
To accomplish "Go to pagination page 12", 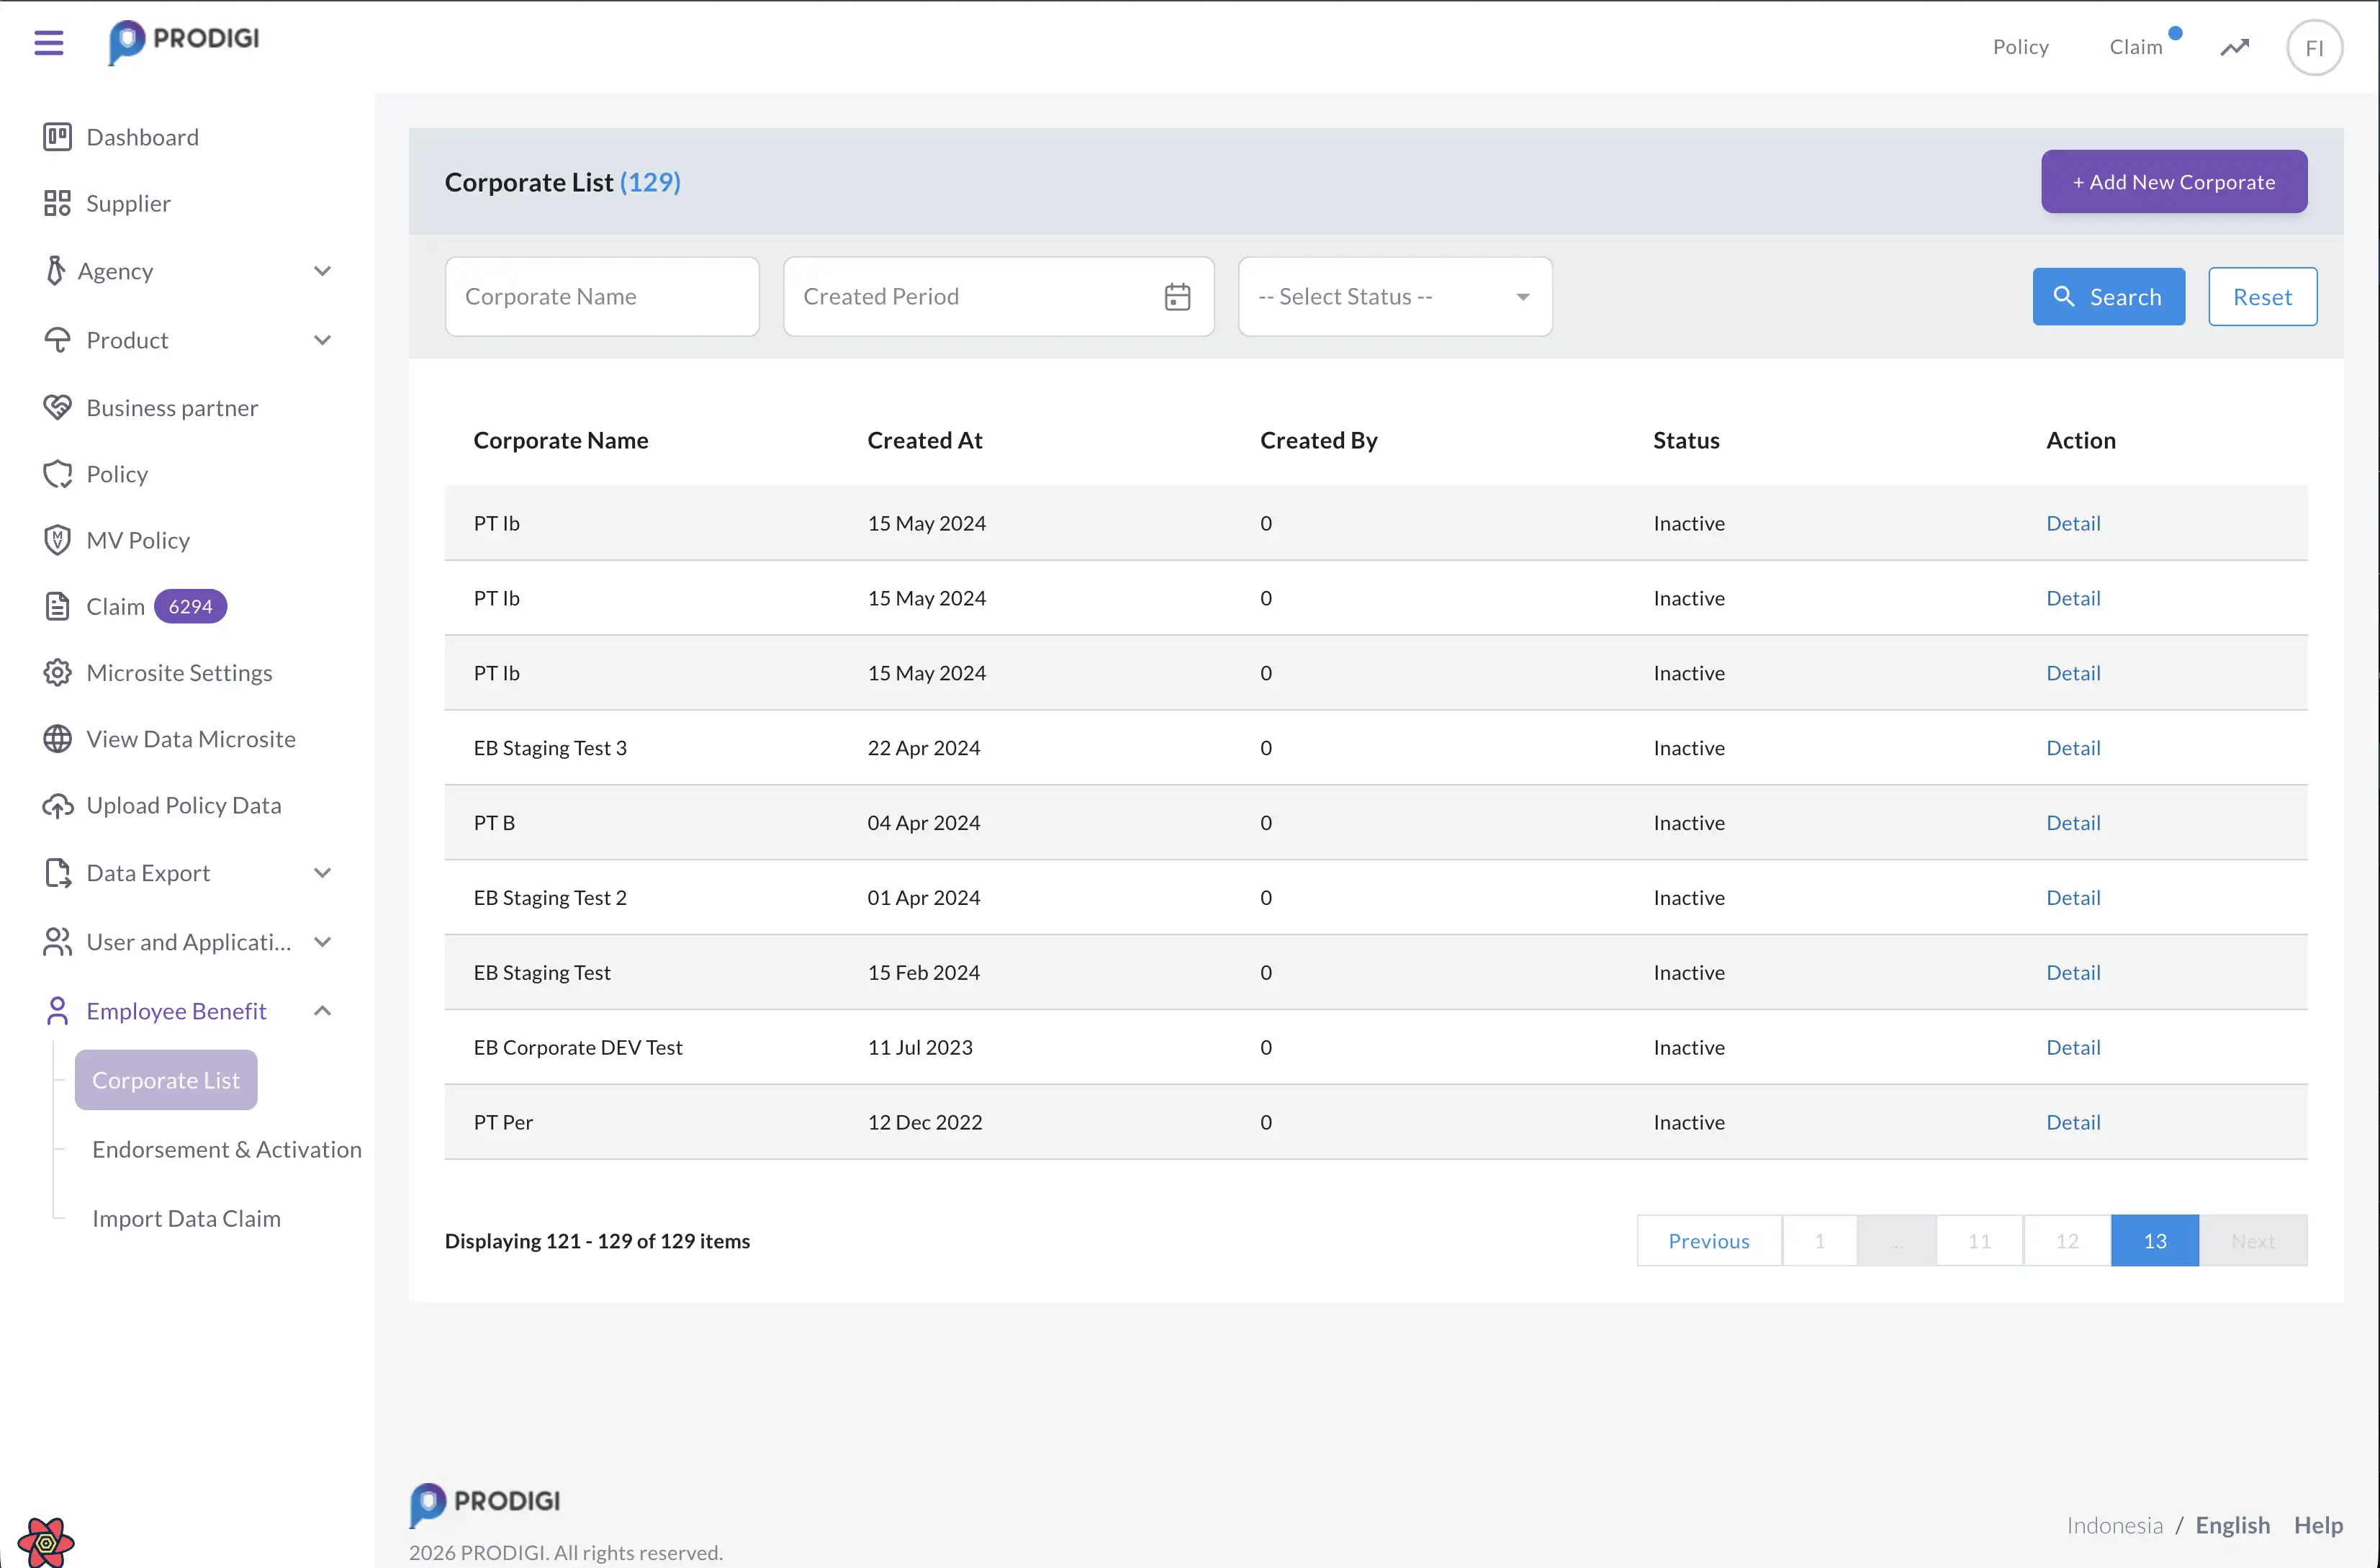I will (2066, 1241).
